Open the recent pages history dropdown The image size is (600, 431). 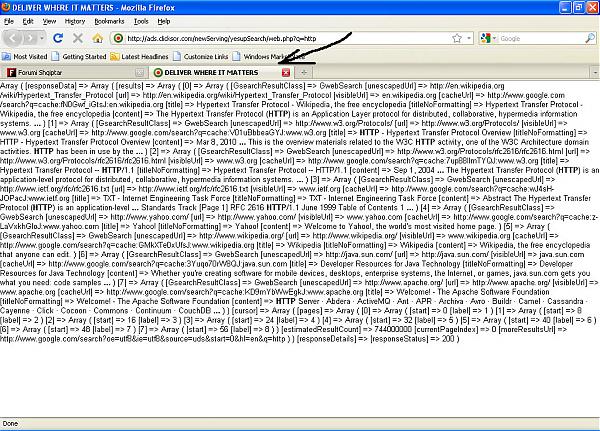tap(41, 38)
